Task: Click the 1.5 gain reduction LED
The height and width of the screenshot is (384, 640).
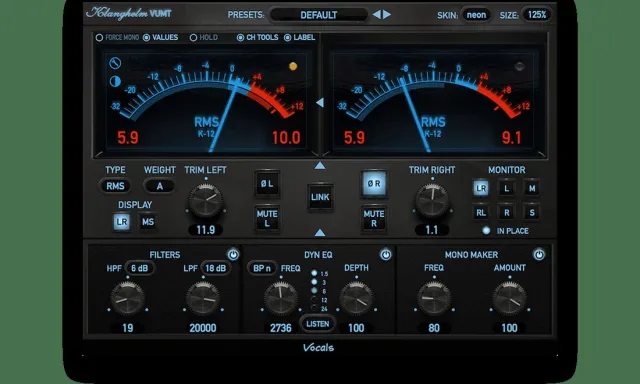Action: [x=314, y=273]
